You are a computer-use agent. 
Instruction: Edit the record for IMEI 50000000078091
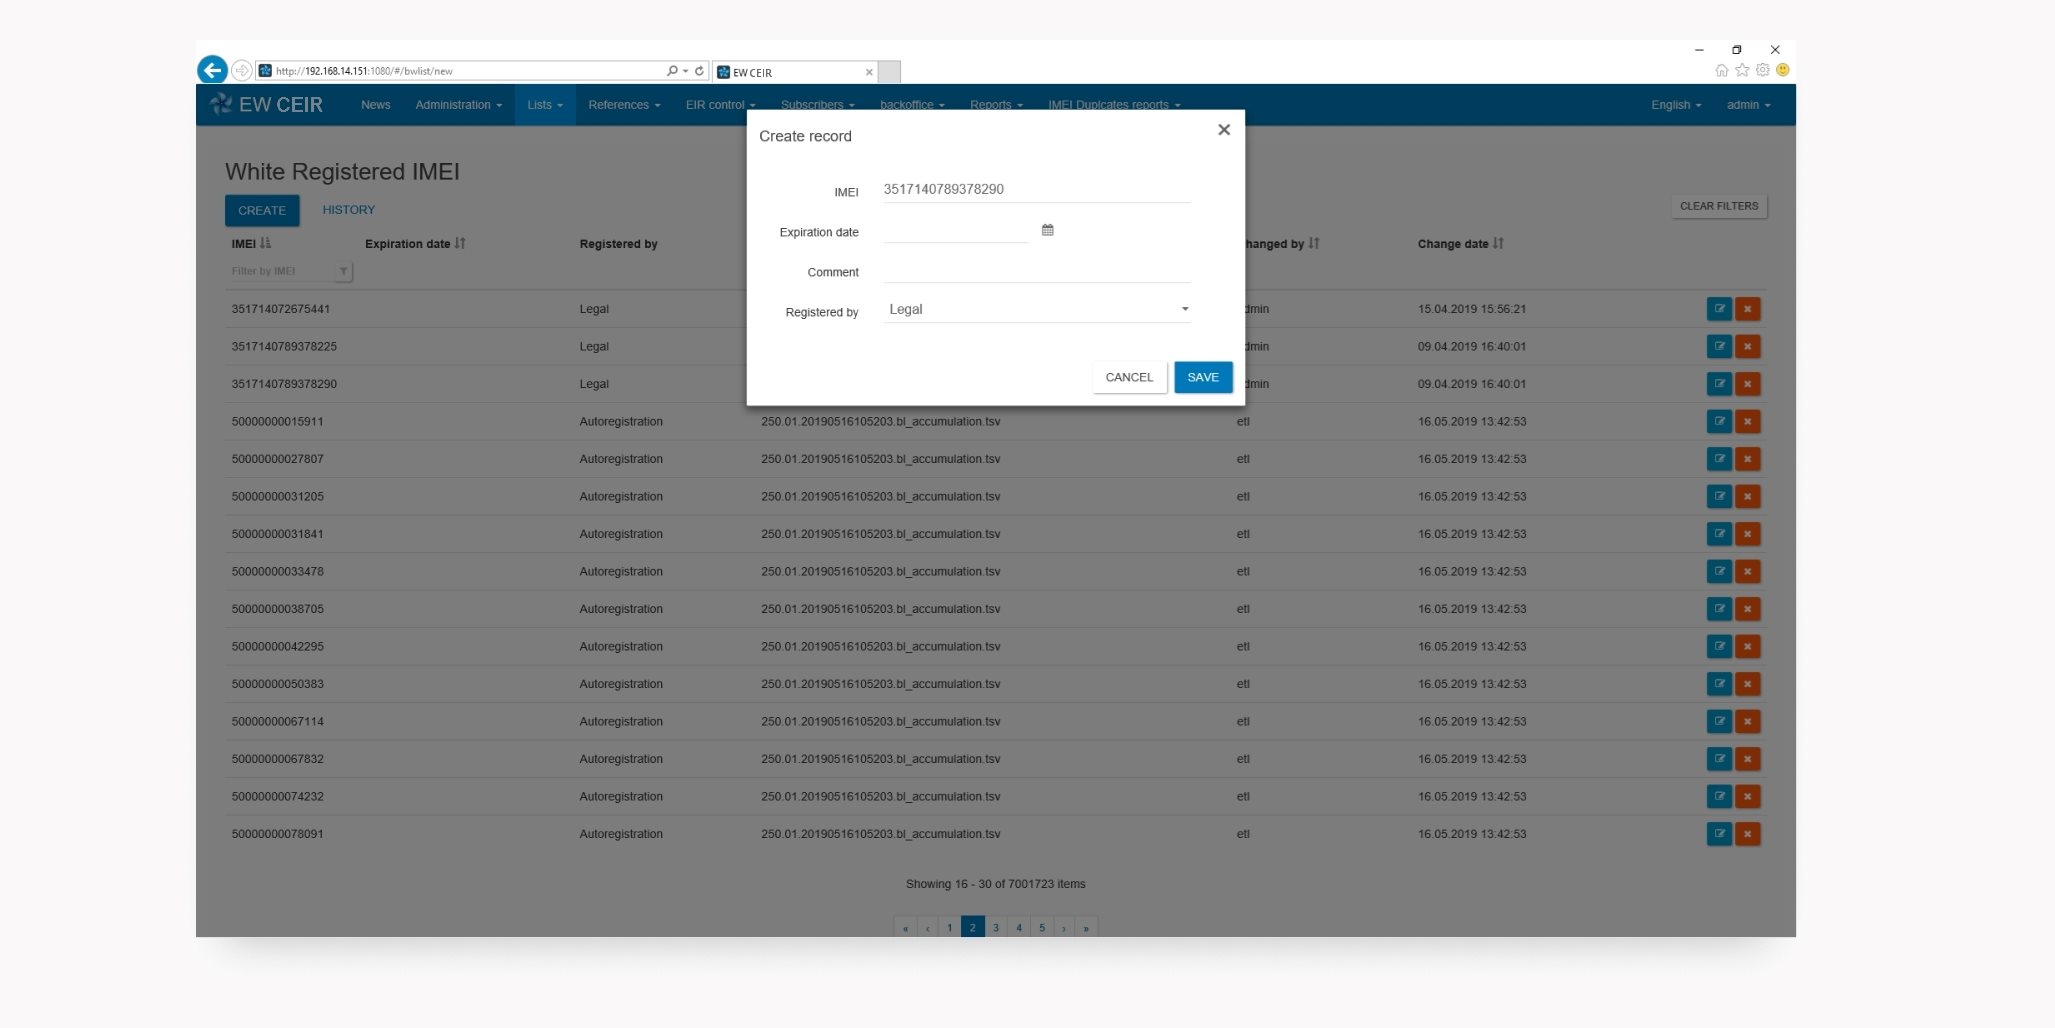1718,834
